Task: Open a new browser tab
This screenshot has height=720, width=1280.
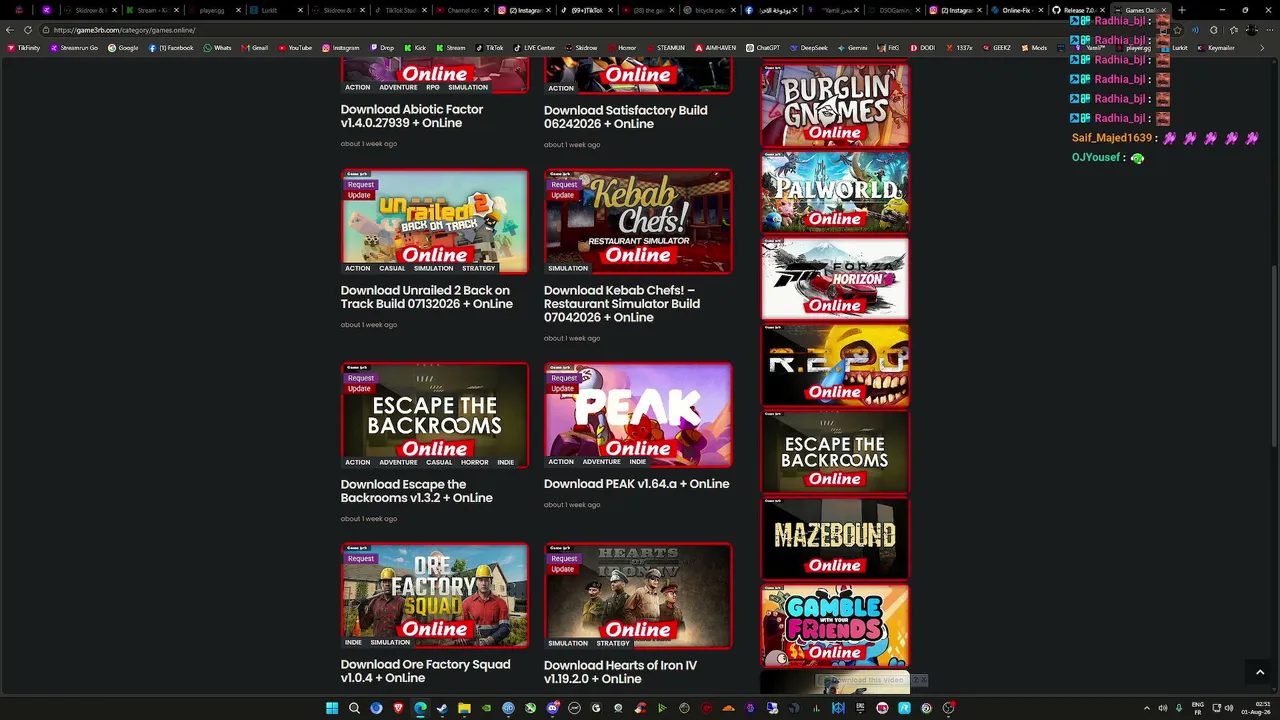Action: coord(1181,10)
